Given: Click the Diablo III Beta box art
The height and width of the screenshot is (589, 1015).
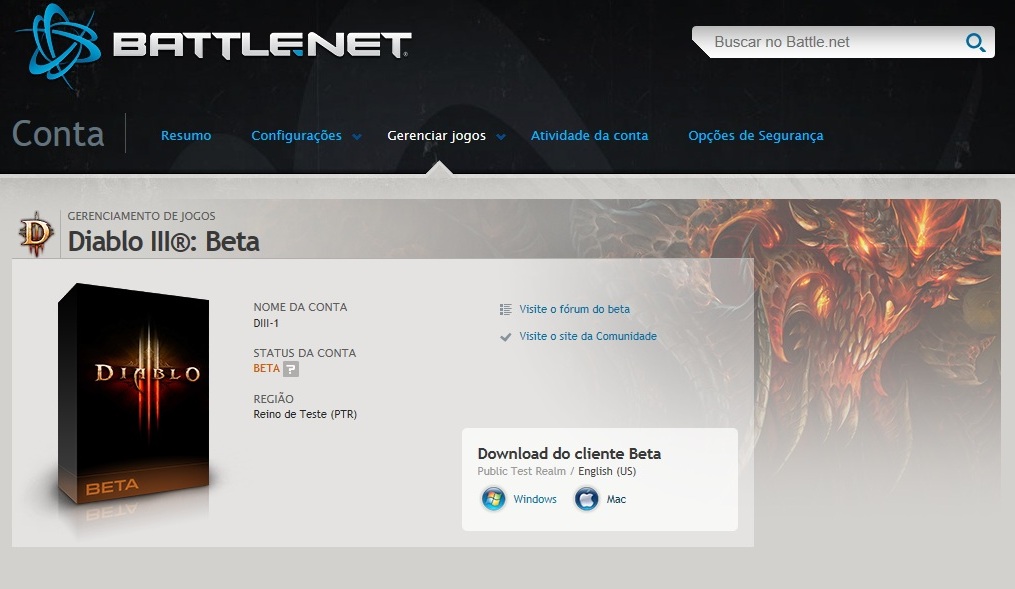Looking at the screenshot, I should tap(134, 395).
